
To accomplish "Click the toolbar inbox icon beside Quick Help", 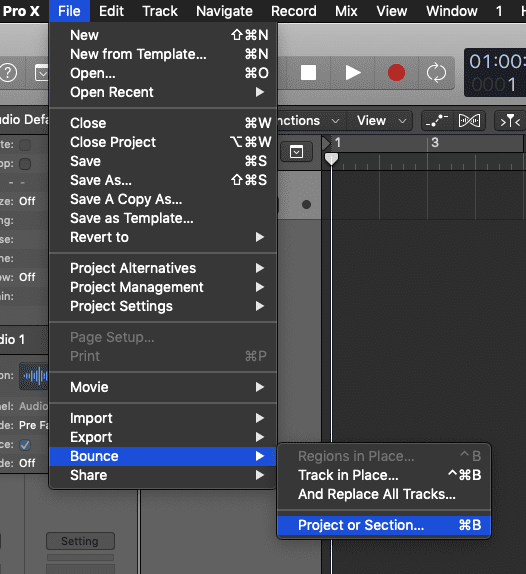I will click(41, 73).
